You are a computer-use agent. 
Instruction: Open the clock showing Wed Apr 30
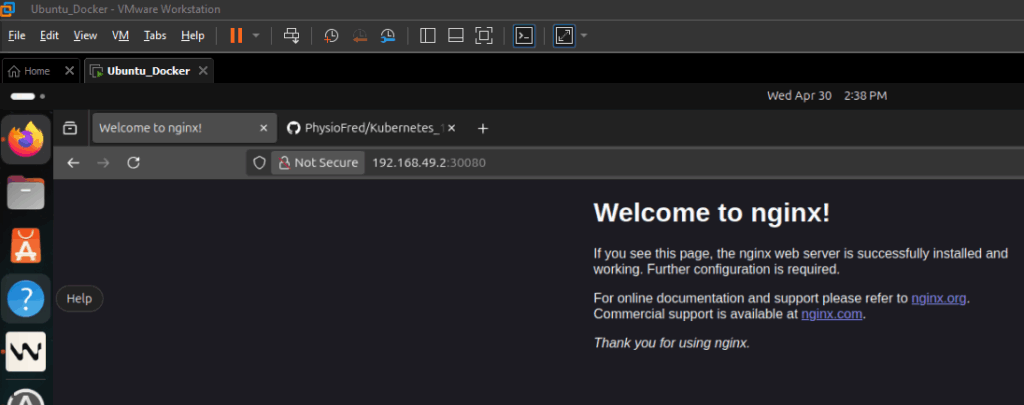[x=827, y=96]
